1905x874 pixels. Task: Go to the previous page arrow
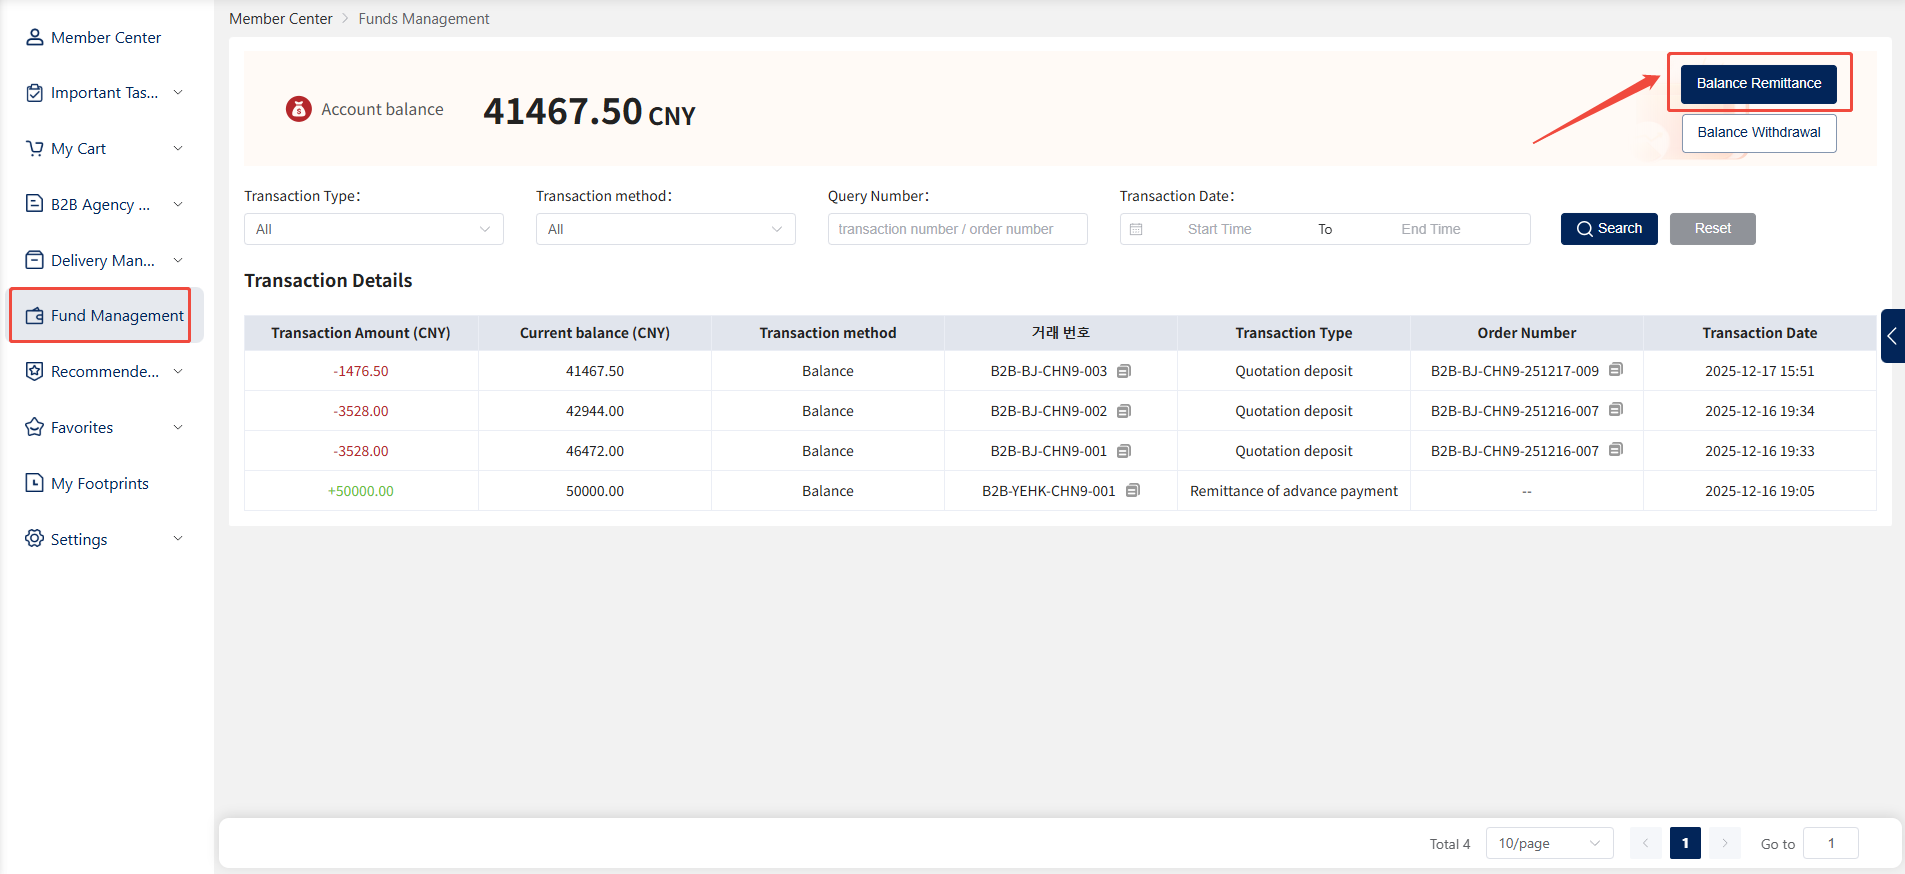click(x=1646, y=843)
